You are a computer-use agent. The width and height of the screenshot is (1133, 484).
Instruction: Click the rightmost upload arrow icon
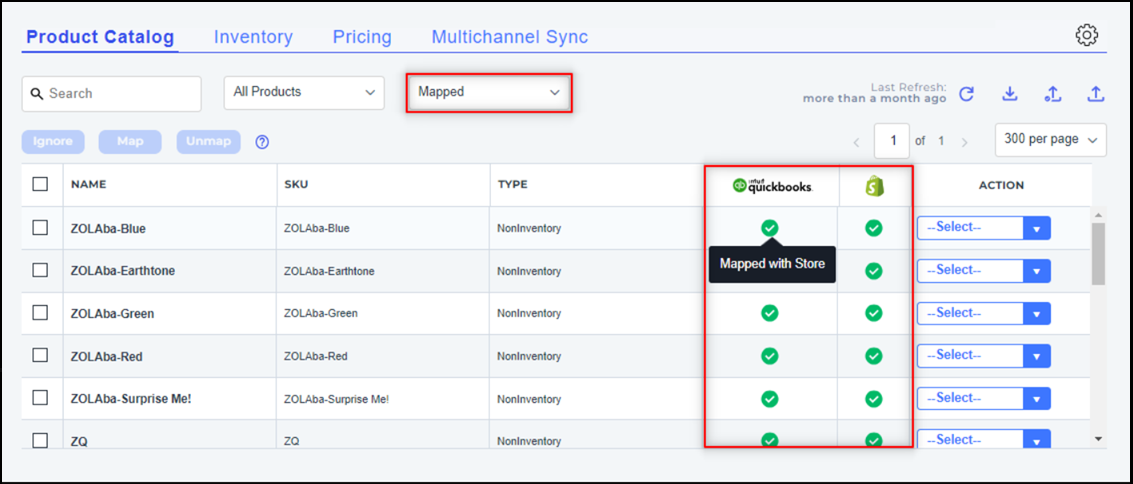tap(1096, 94)
